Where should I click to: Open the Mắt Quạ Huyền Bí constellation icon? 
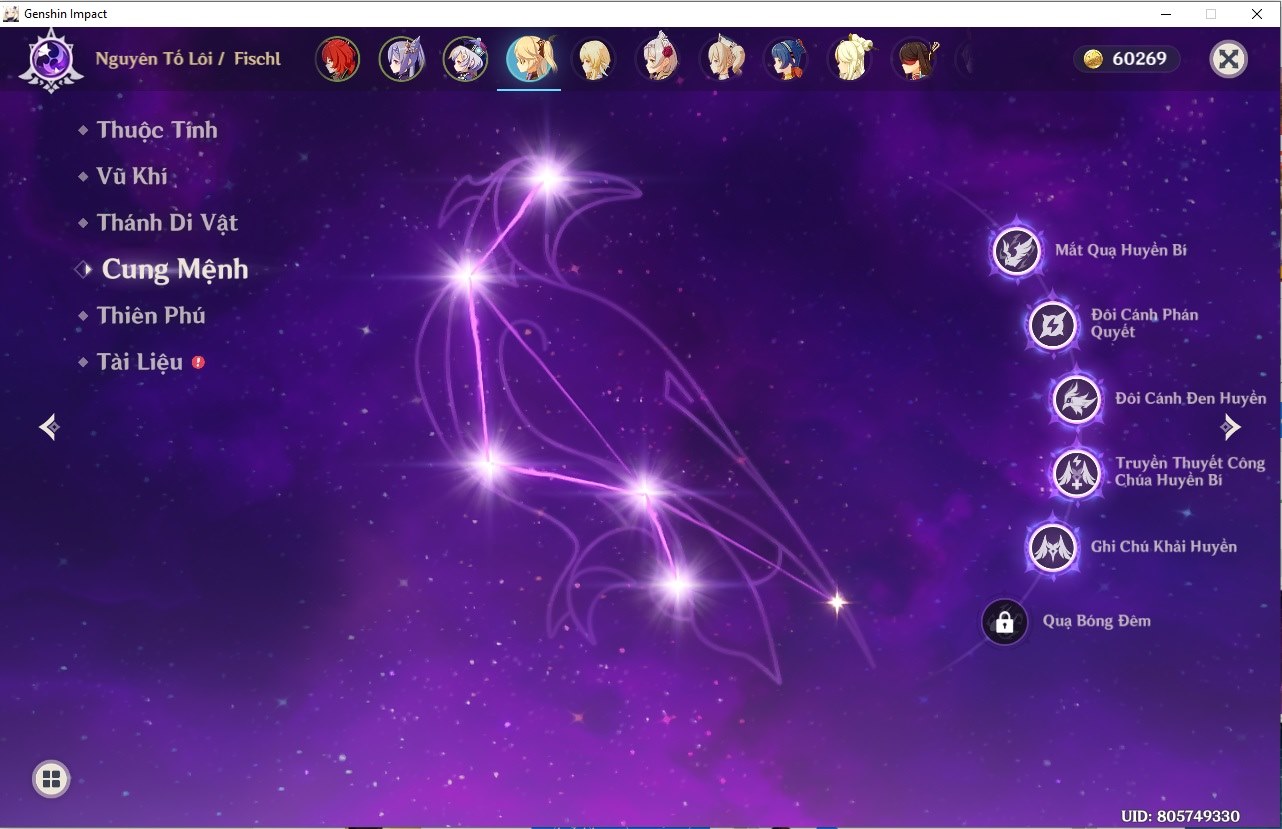pos(1017,251)
